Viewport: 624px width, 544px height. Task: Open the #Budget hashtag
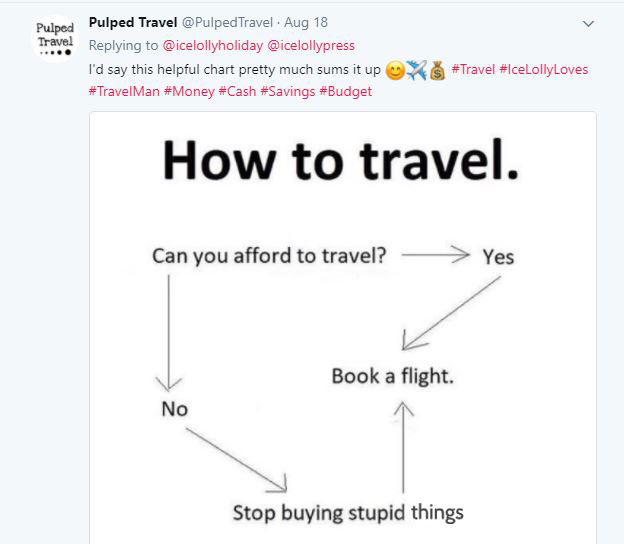tap(345, 92)
